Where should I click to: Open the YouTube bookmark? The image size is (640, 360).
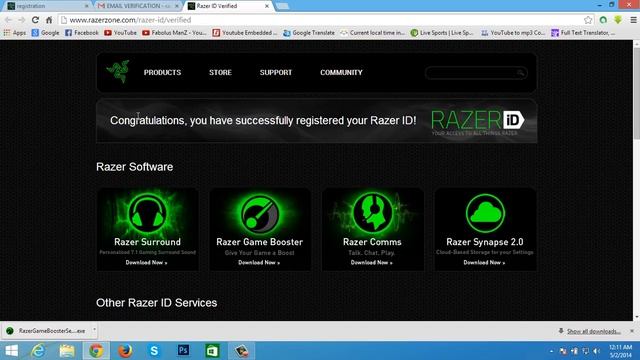pyautogui.click(x=120, y=33)
